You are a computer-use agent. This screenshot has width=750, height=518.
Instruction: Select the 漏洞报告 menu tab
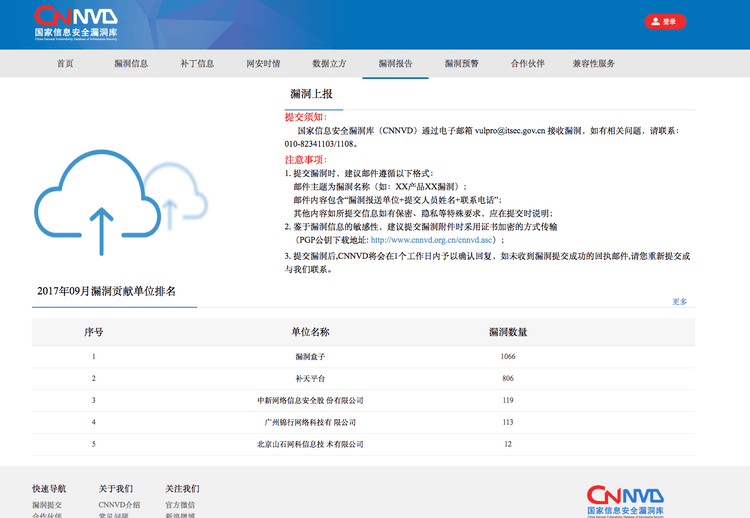(x=395, y=63)
